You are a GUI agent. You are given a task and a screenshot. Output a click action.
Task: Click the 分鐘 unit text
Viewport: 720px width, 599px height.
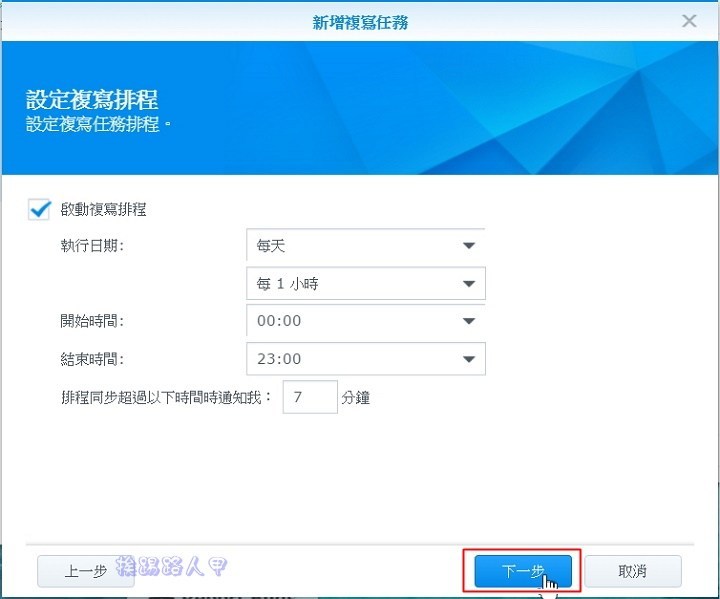[x=355, y=397]
